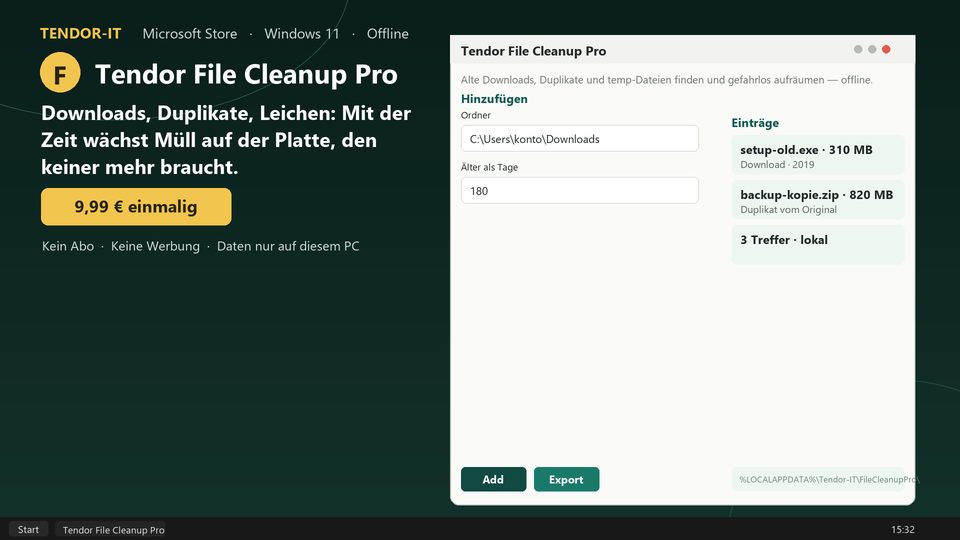Click the 3 Treffer · lokal summary card
Viewport: 960px width, 540px height.
coord(817,244)
